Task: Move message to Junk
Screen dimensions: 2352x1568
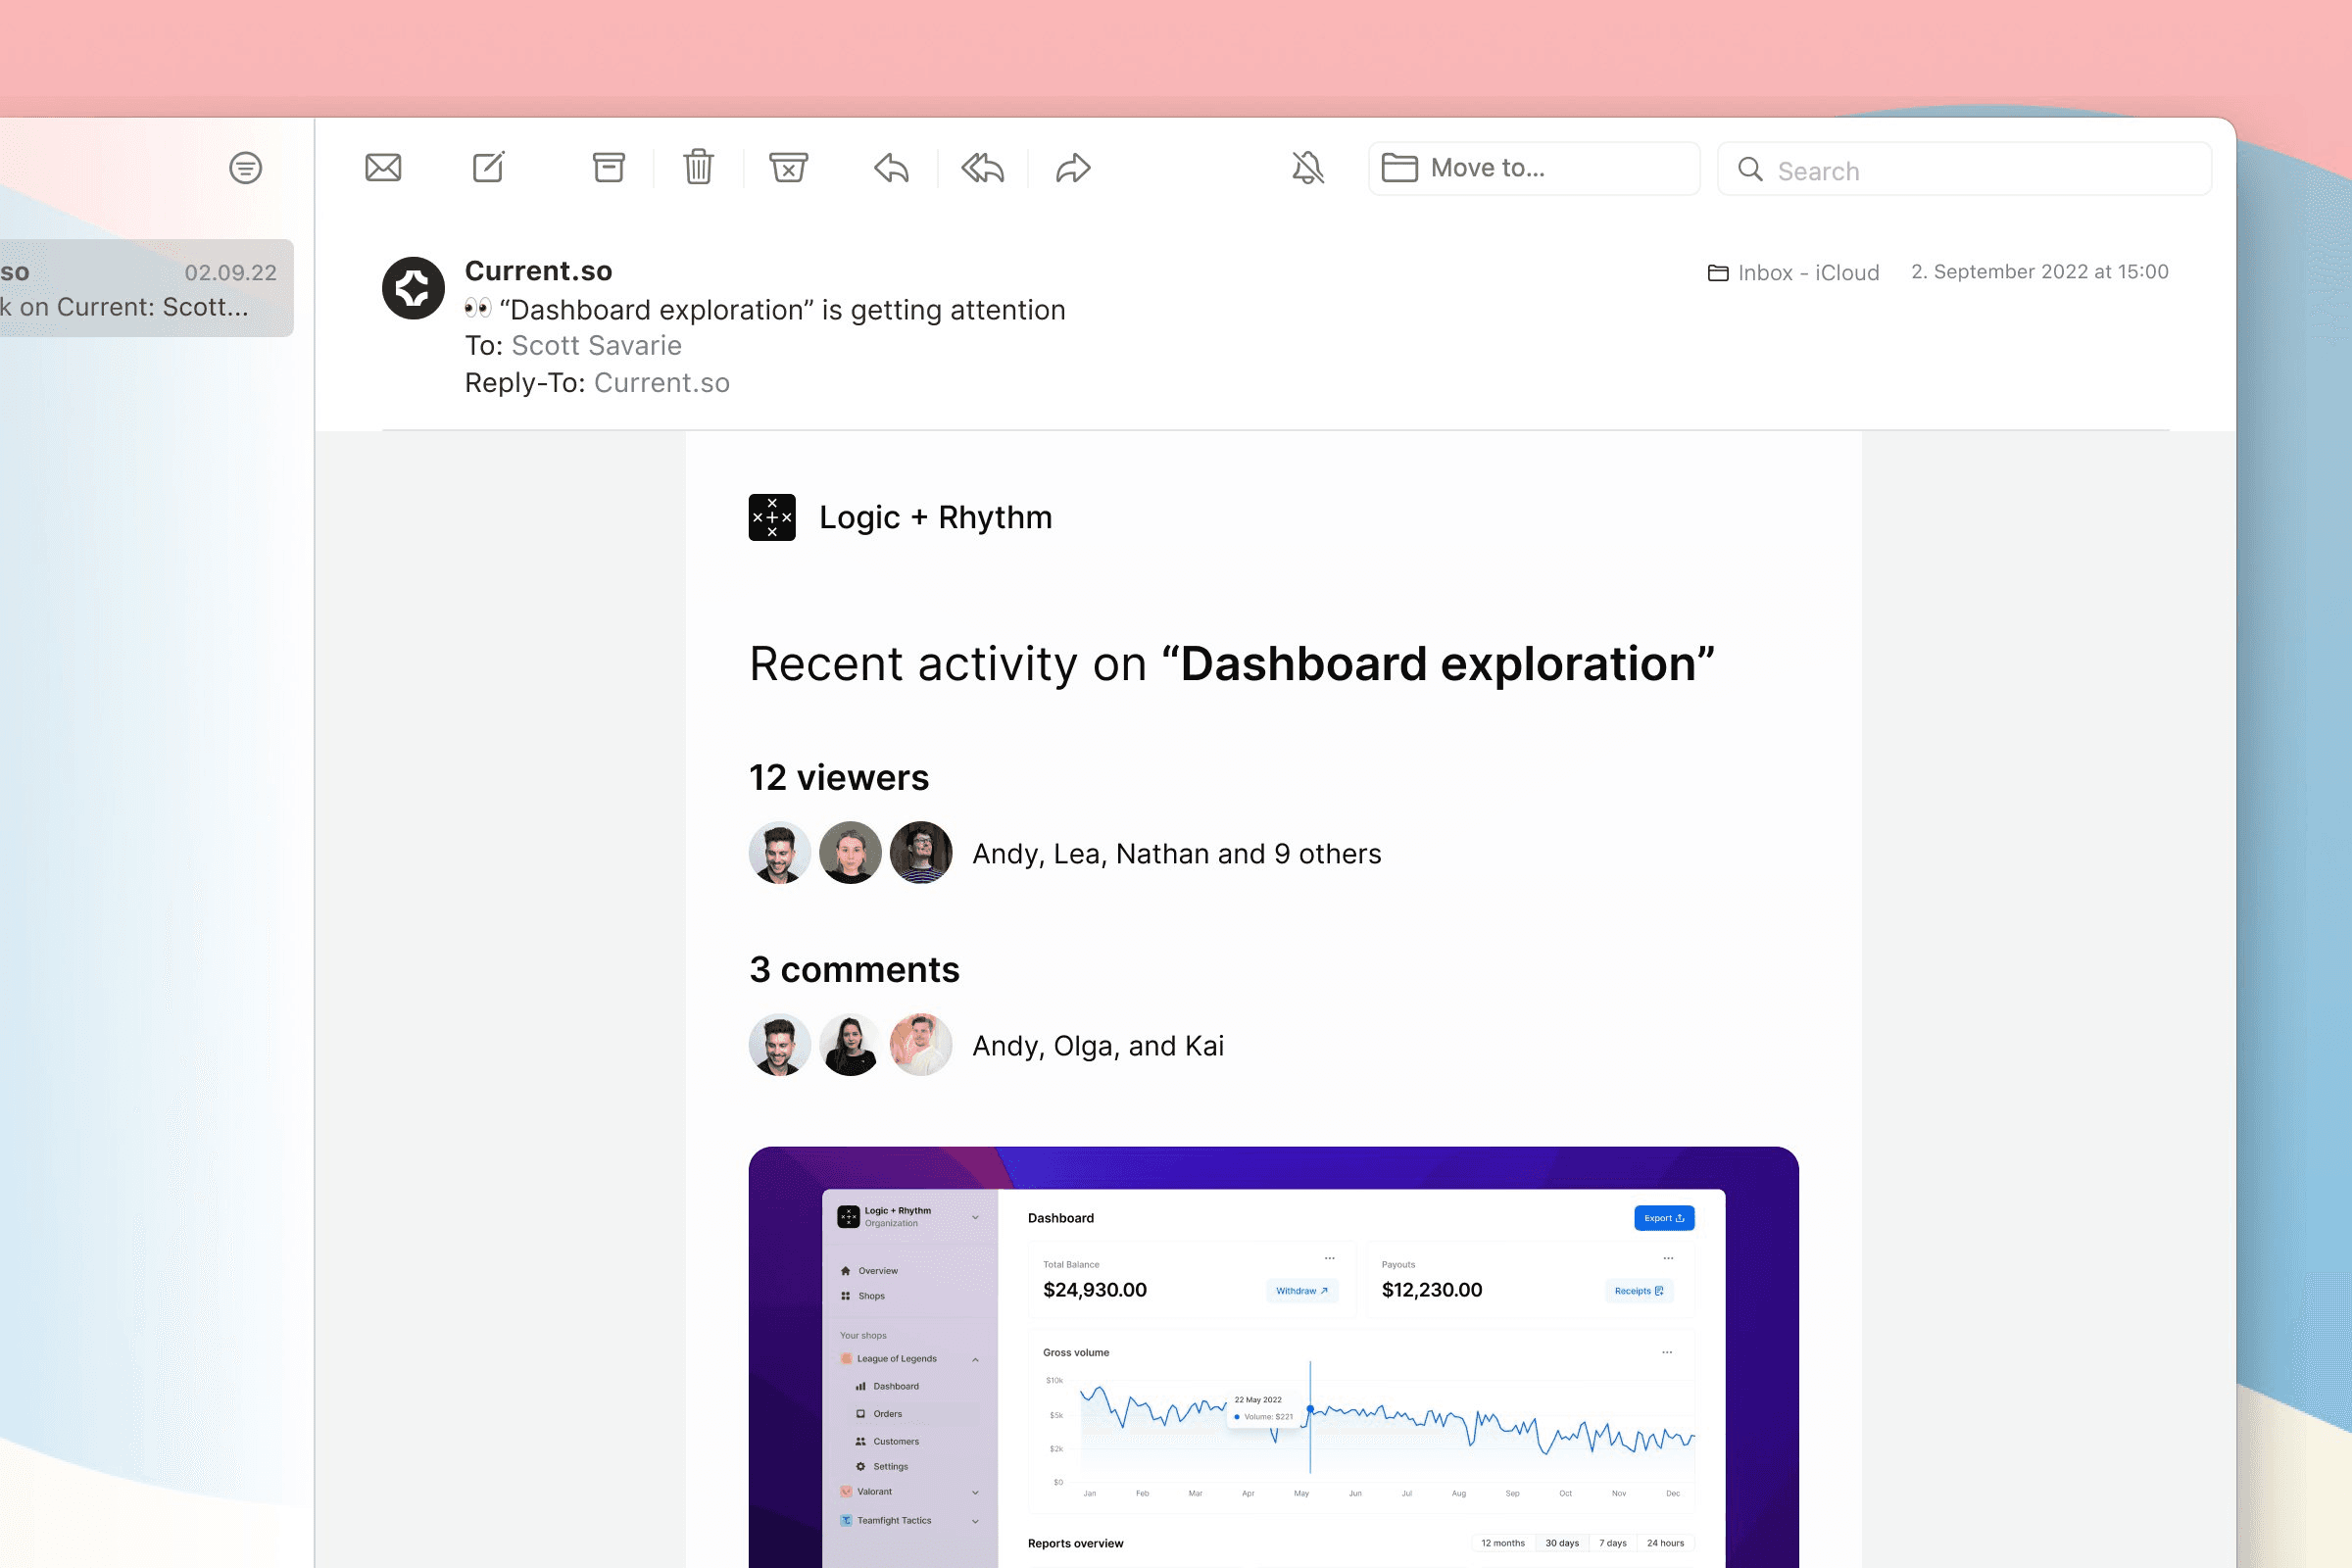Action: pos(788,168)
